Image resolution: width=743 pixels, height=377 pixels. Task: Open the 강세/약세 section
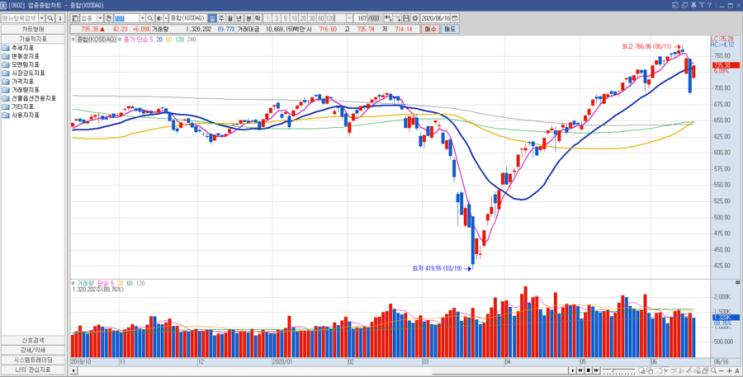pos(33,350)
